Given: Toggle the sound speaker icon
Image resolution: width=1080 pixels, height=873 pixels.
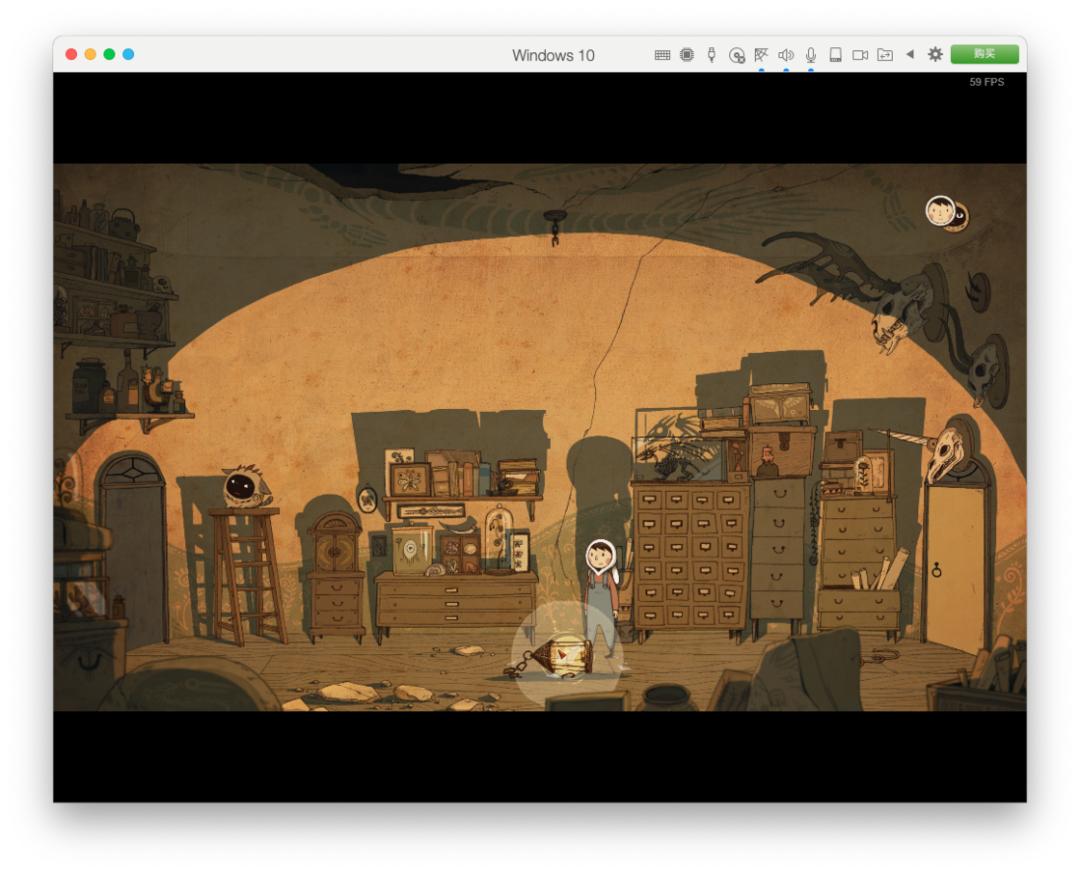Looking at the screenshot, I should pyautogui.click(x=786, y=55).
